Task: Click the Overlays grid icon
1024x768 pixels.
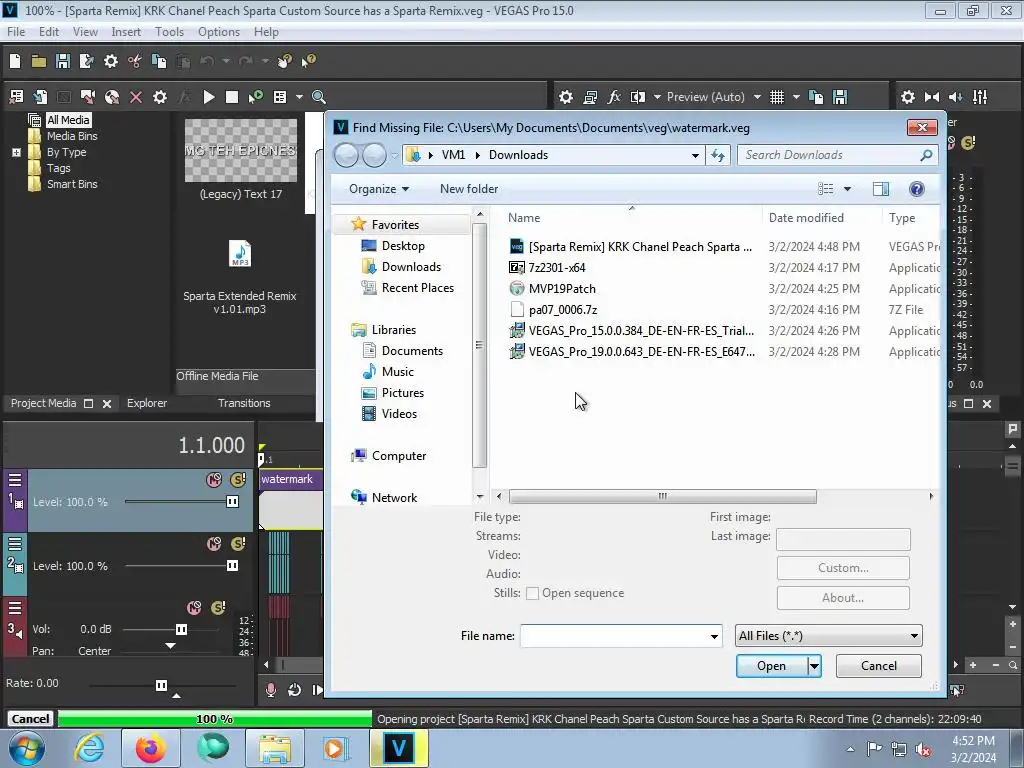Action: click(x=776, y=97)
